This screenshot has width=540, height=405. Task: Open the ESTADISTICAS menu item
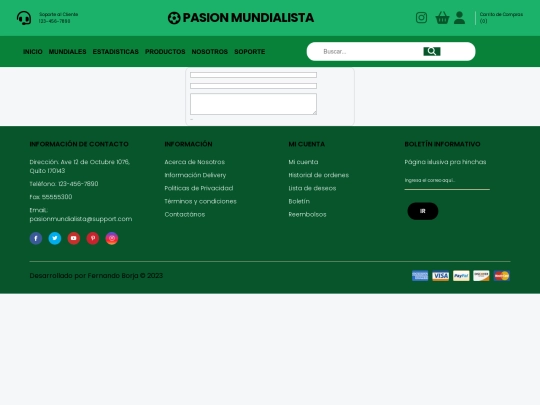(x=116, y=52)
